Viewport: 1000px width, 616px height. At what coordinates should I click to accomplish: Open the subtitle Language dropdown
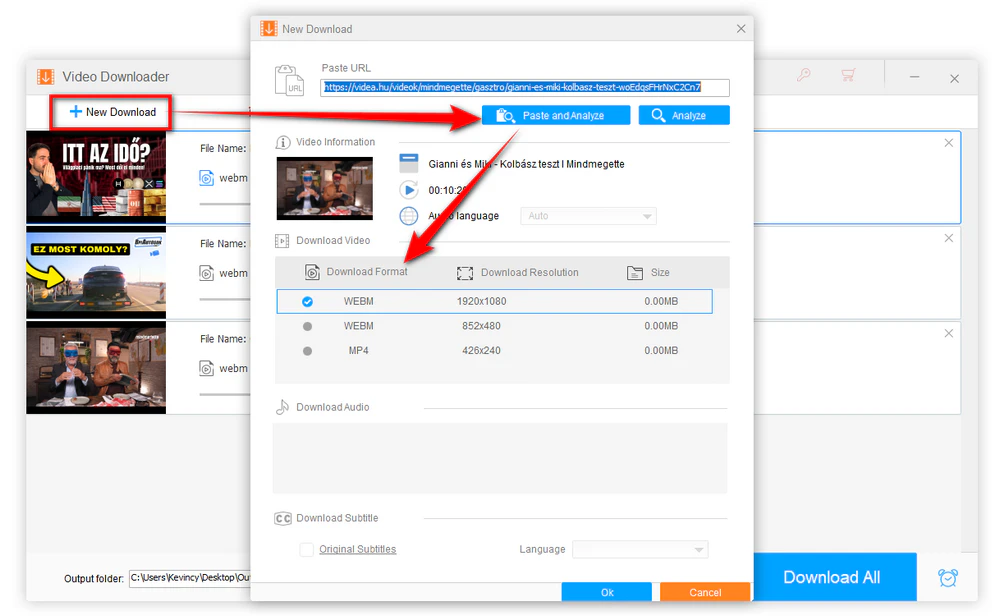(639, 549)
